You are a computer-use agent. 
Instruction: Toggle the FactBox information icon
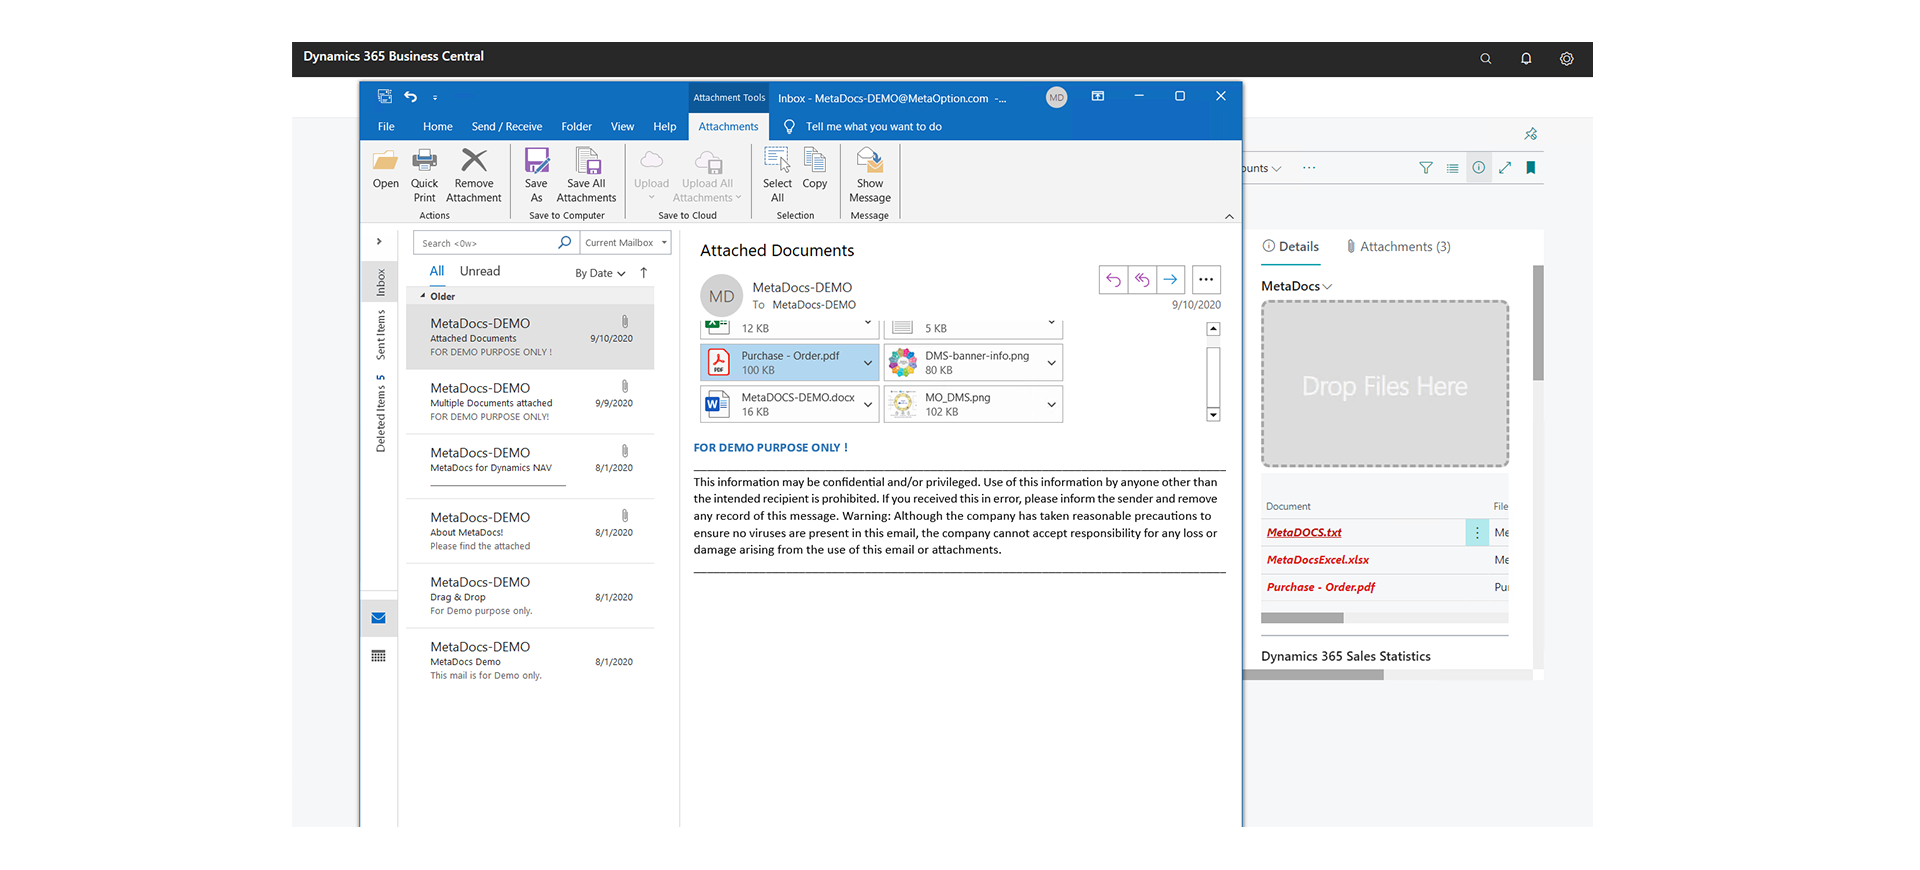tap(1479, 168)
